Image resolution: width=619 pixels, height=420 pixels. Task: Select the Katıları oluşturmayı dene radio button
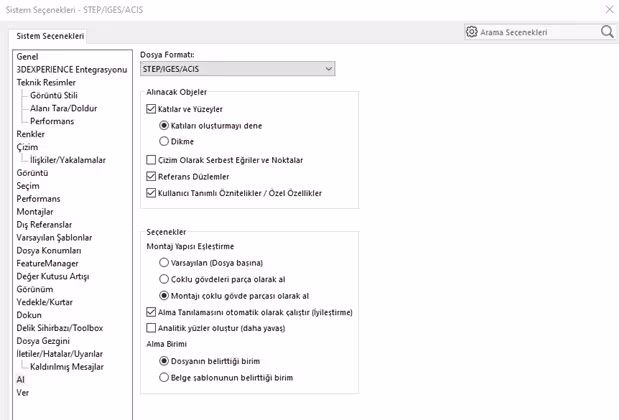pos(164,126)
